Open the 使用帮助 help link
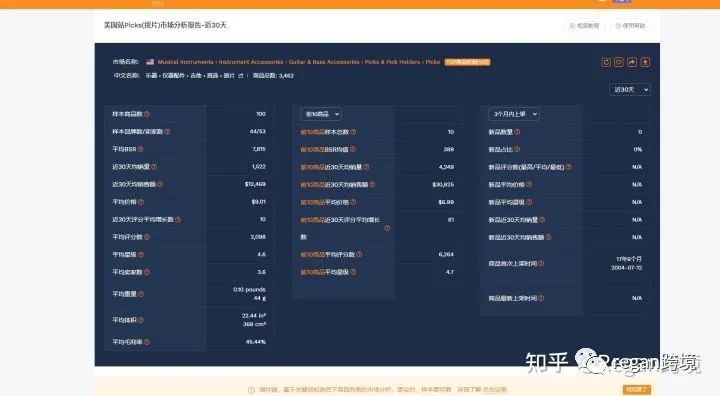 click(x=630, y=26)
